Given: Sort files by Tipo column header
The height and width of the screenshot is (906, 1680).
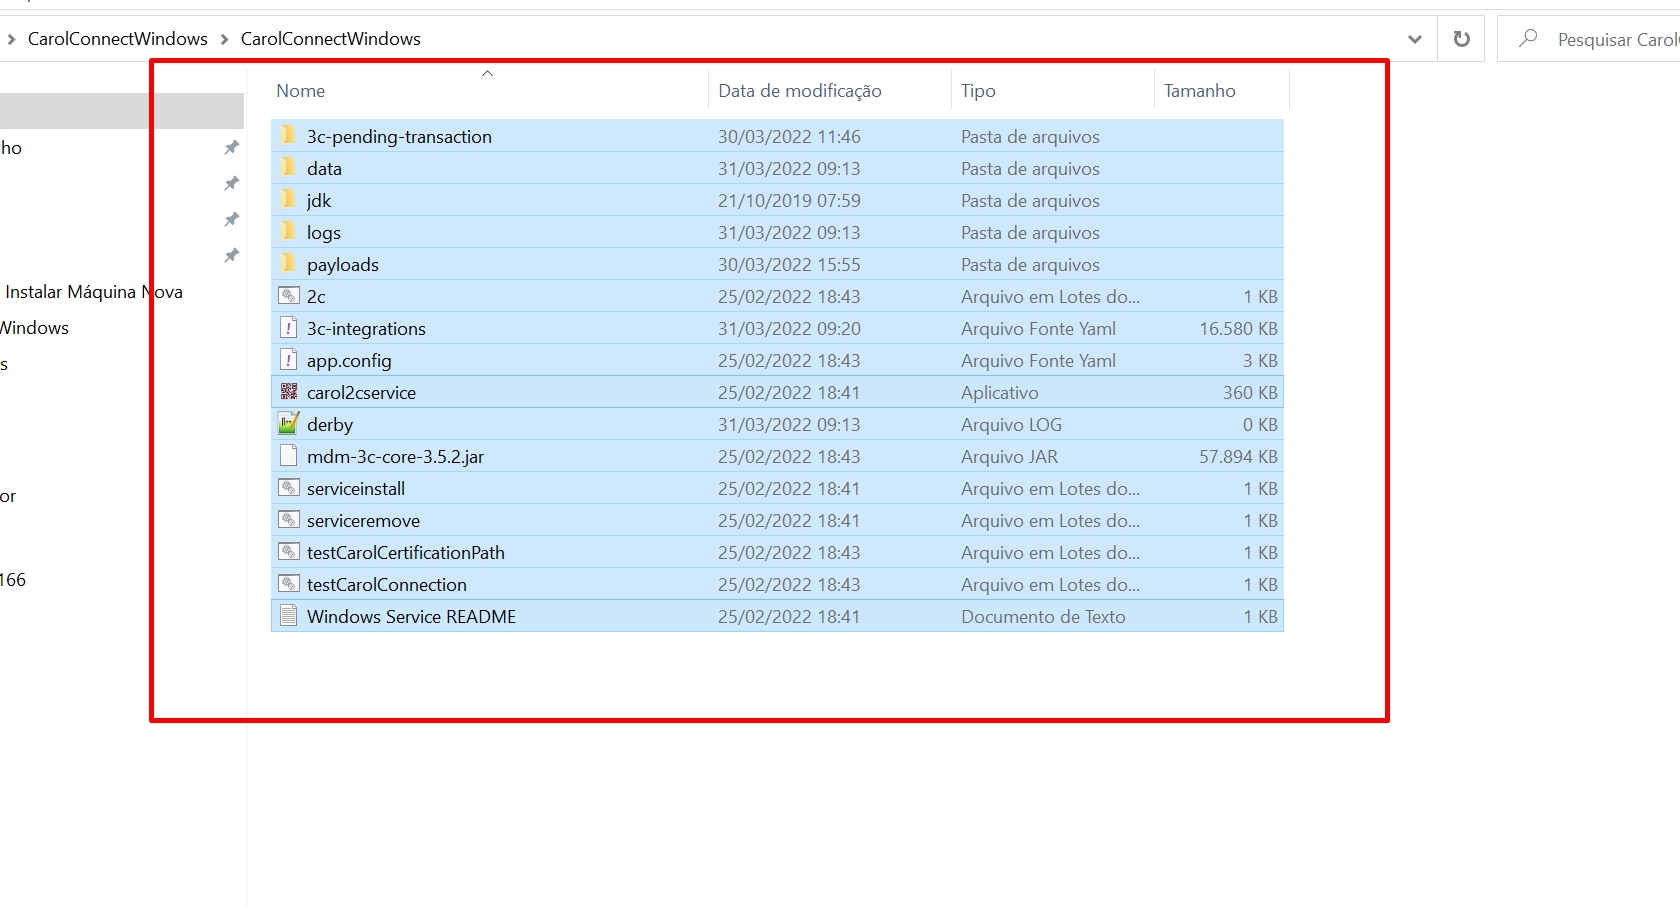Looking at the screenshot, I should pos(978,91).
